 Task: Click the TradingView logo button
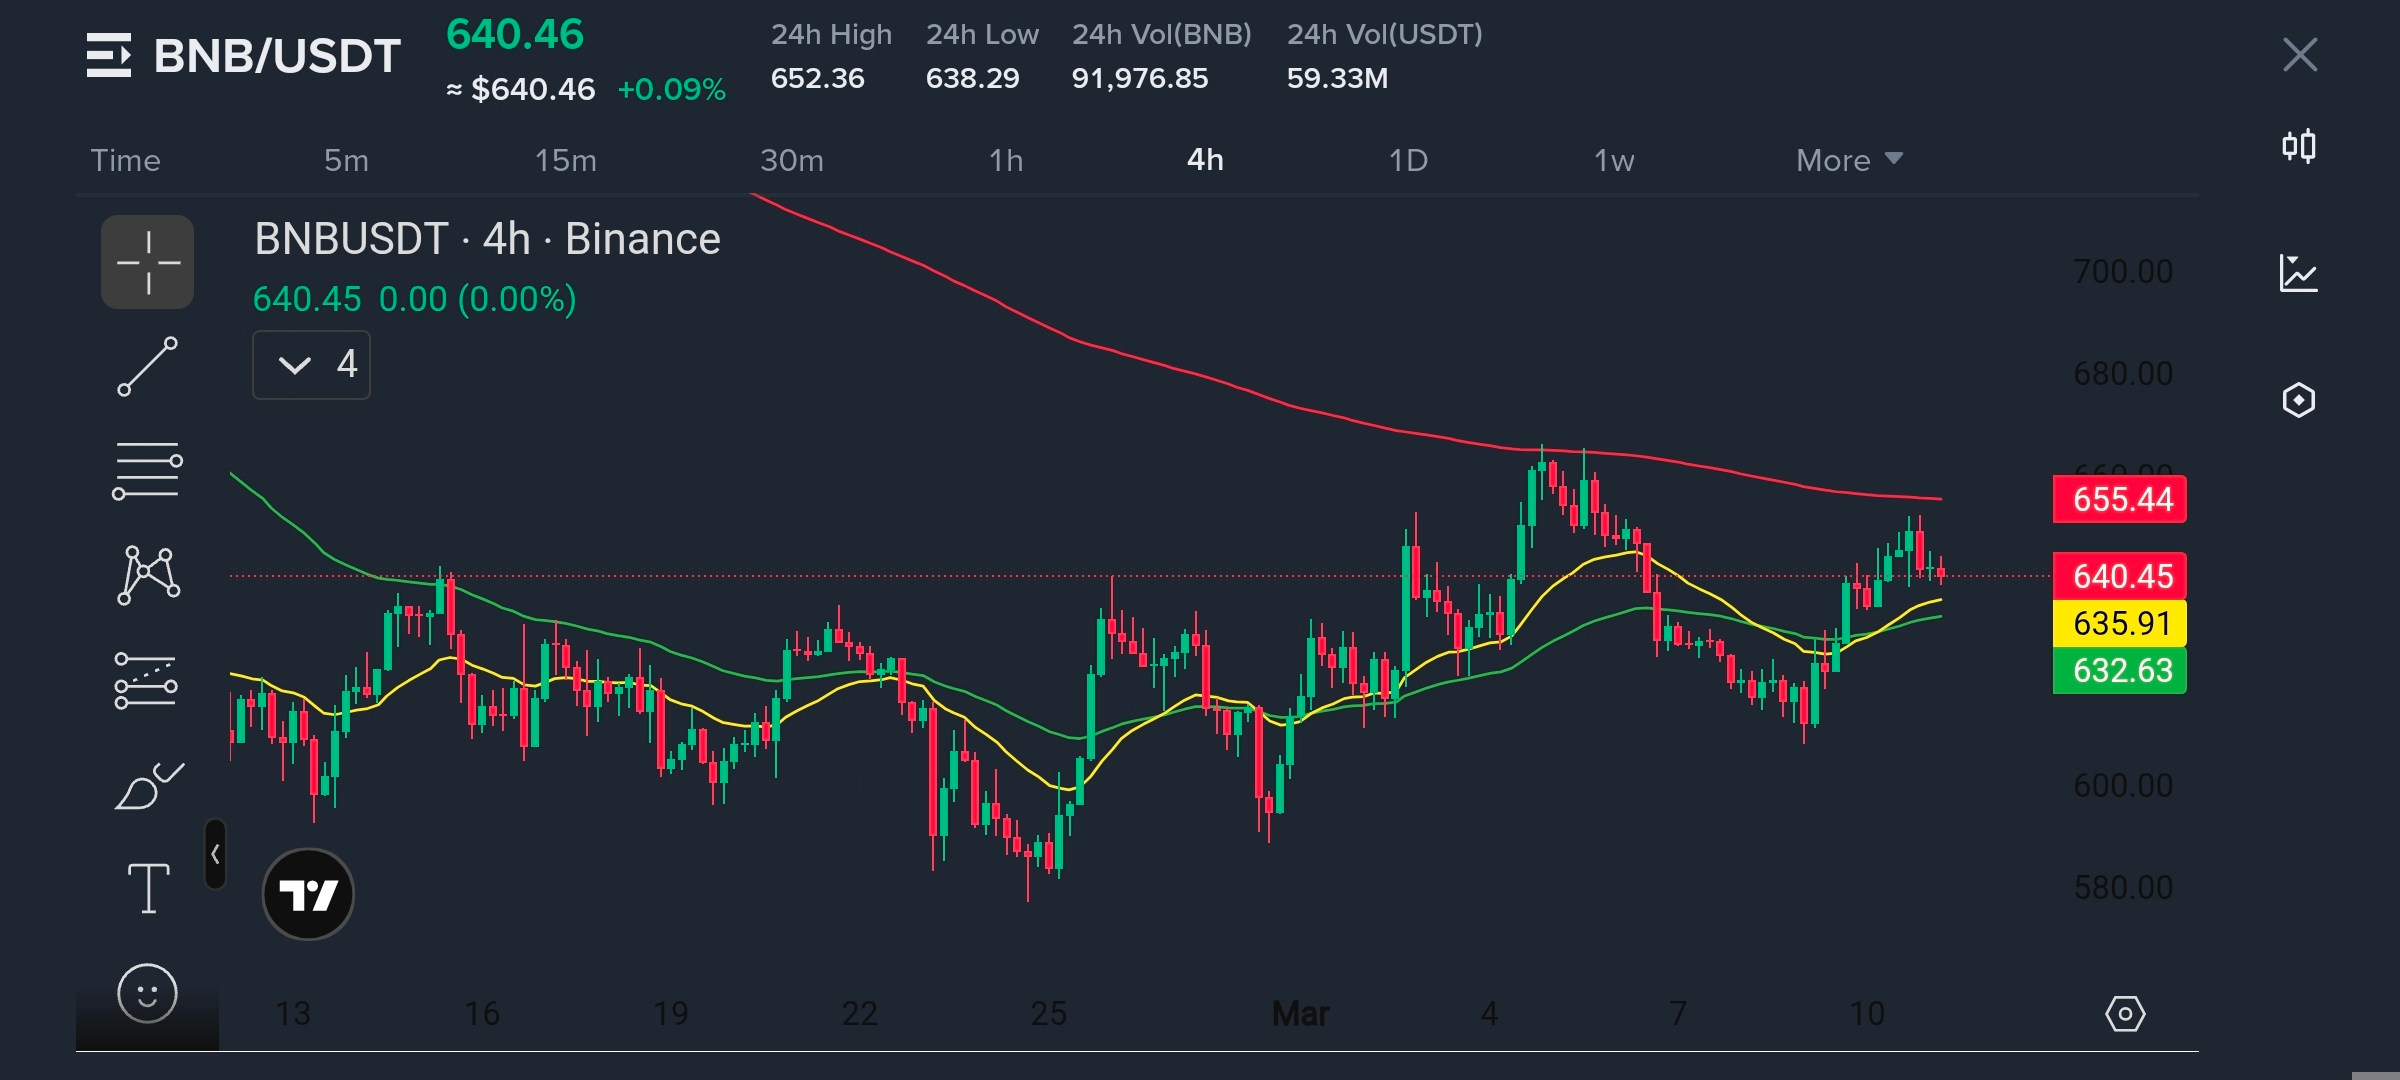(308, 894)
